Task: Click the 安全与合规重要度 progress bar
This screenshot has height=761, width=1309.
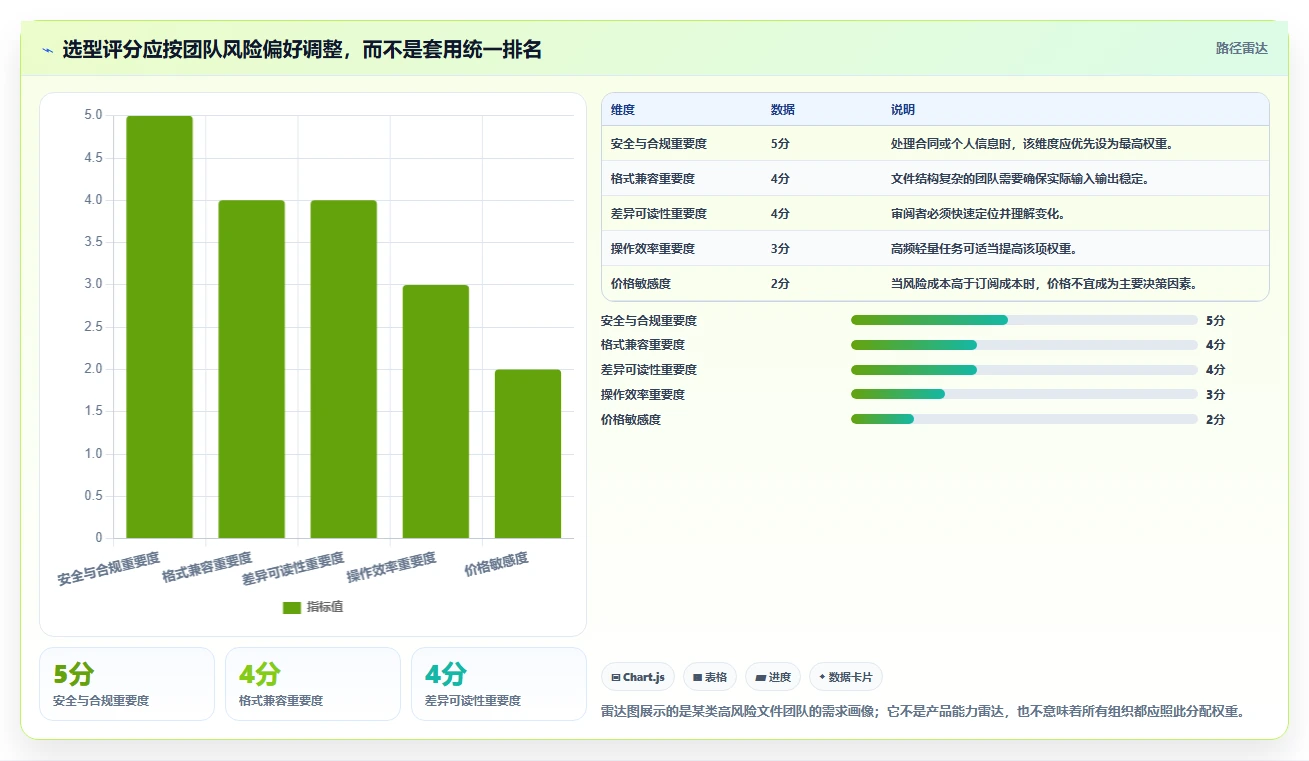Action: coord(1024,320)
